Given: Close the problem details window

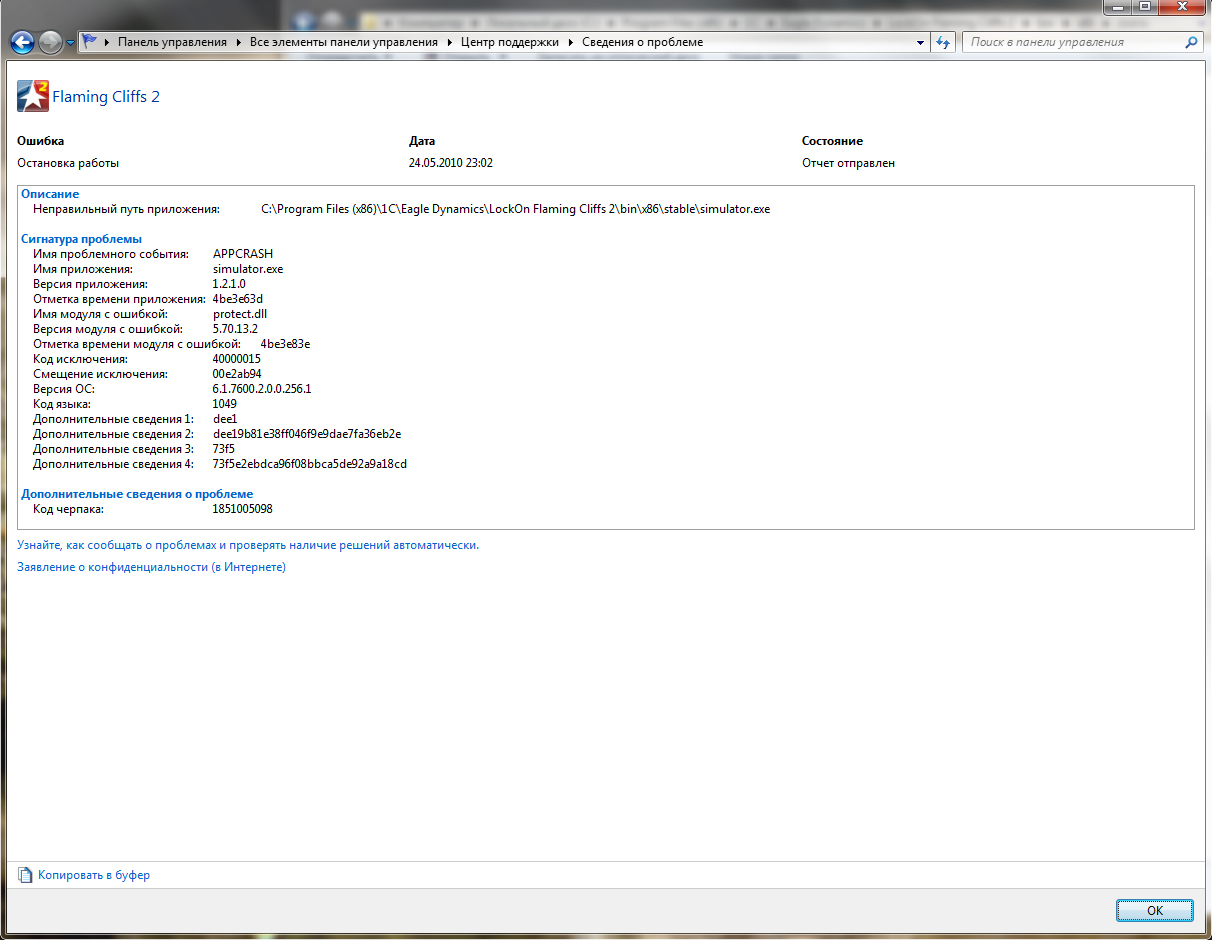Looking at the screenshot, I should pyautogui.click(x=1182, y=6).
